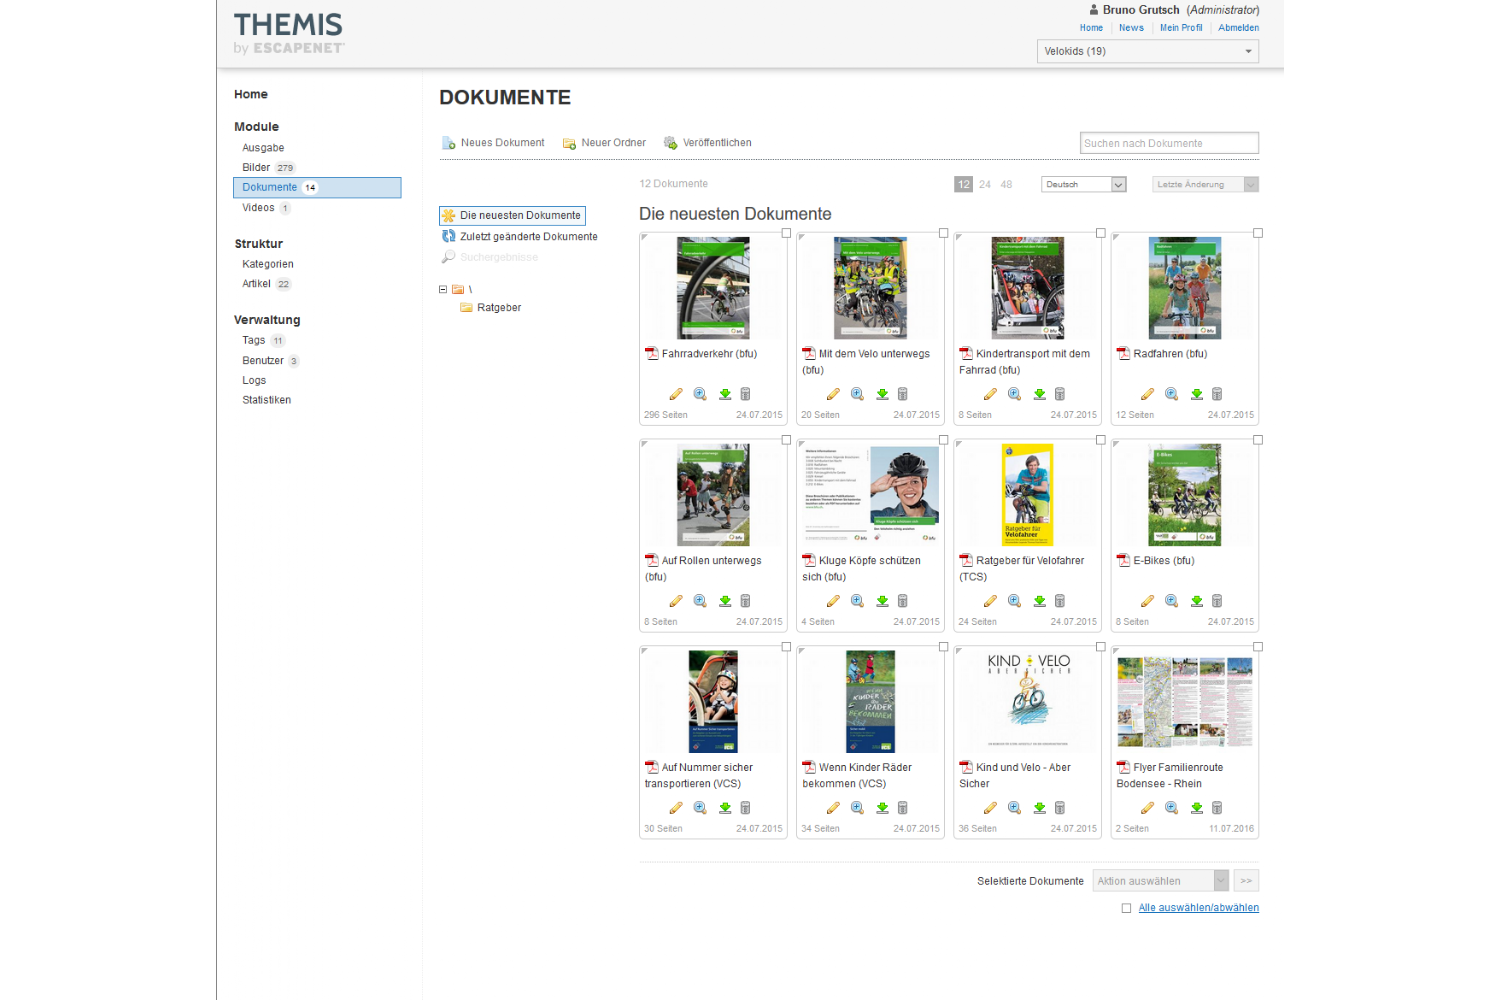
Task: Select the Kluge Köpfe schützen sich checkbox
Action: [x=943, y=440]
